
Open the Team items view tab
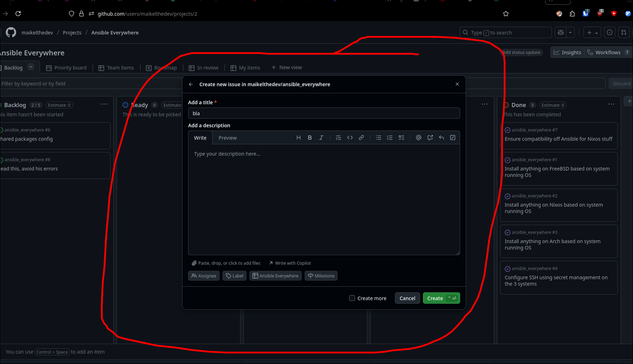tap(116, 67)
